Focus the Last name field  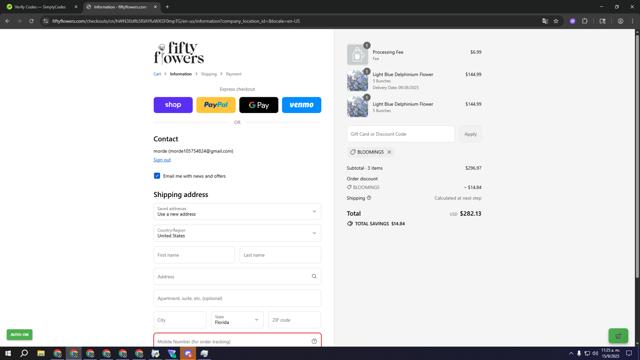[280, 255]
